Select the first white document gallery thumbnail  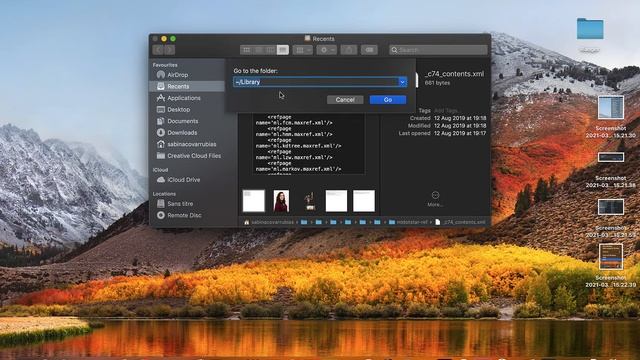[253, 201]
